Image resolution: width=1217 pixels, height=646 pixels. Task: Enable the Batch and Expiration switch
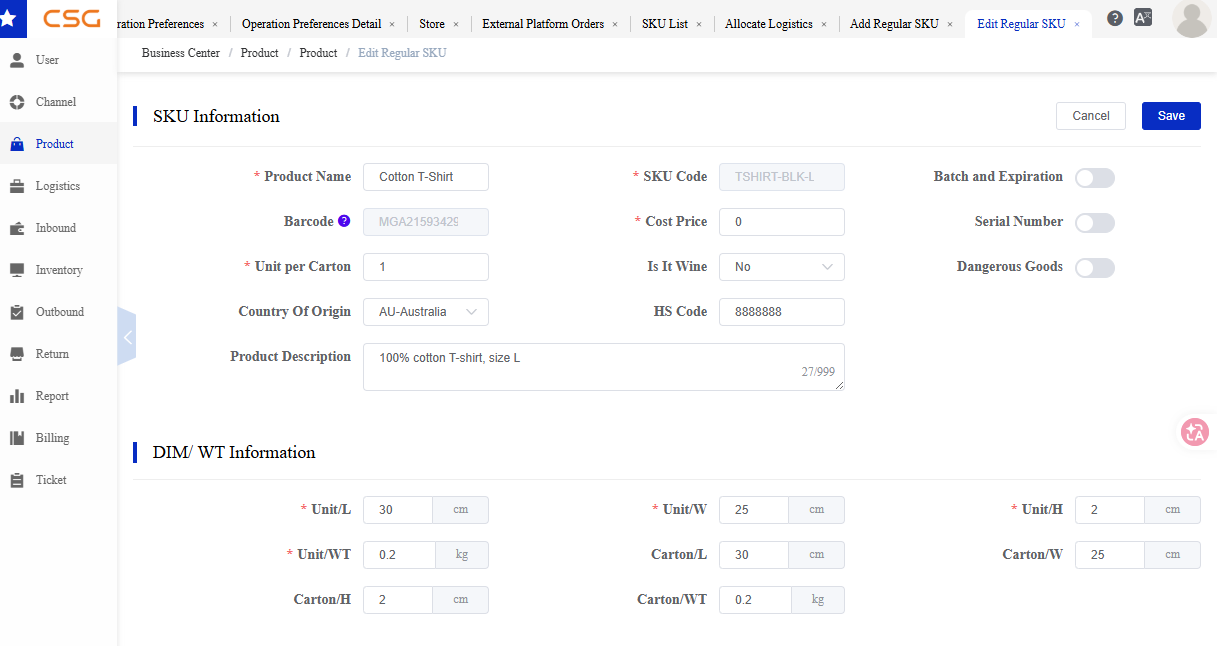click(1095, 178)
